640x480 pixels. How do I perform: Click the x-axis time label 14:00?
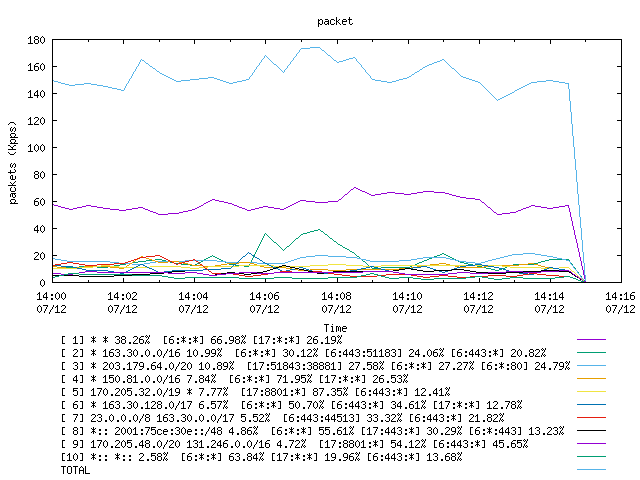51,296
